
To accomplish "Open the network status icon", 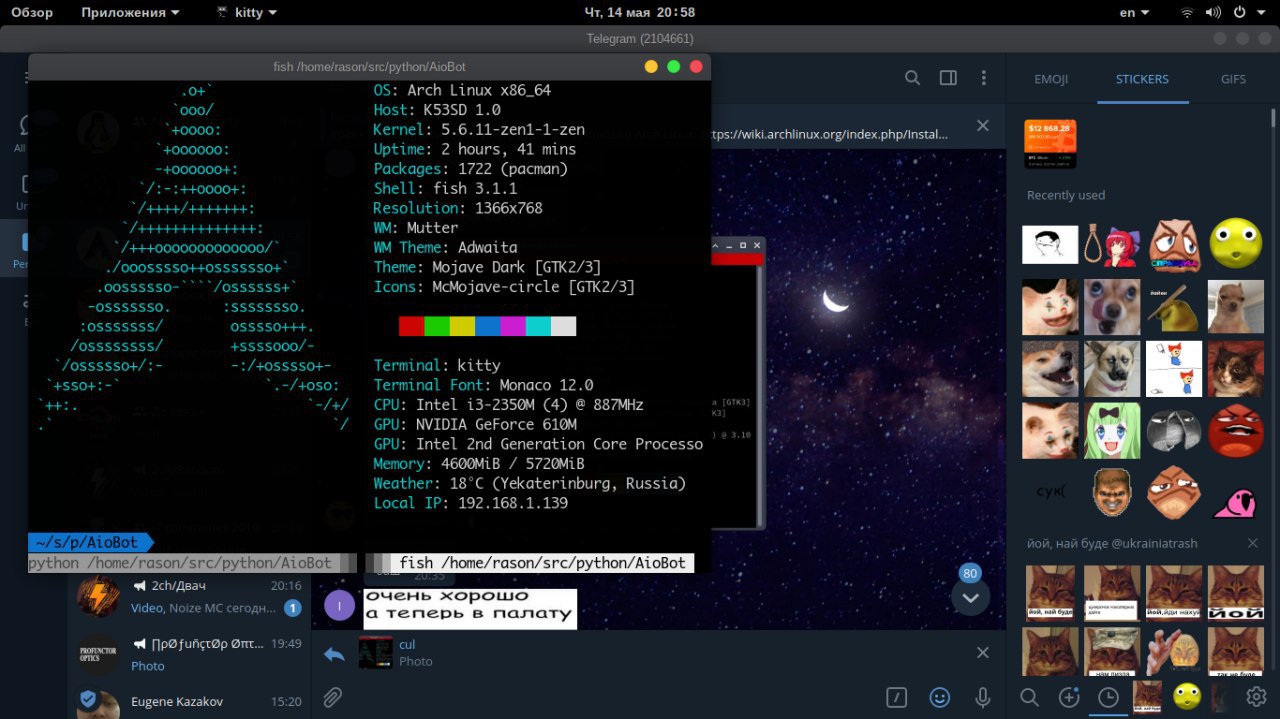I will [x=1187, y=12].
